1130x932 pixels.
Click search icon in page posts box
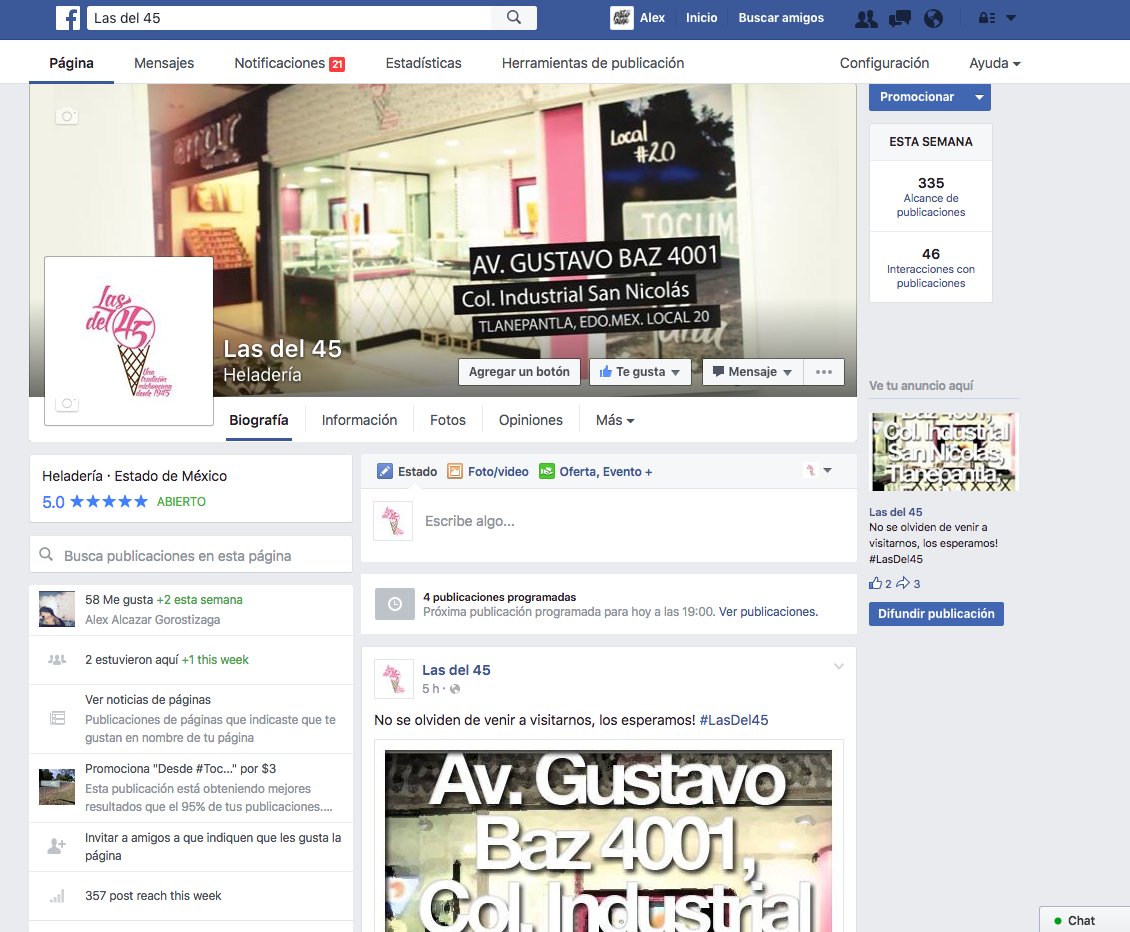tap(46, 554)
